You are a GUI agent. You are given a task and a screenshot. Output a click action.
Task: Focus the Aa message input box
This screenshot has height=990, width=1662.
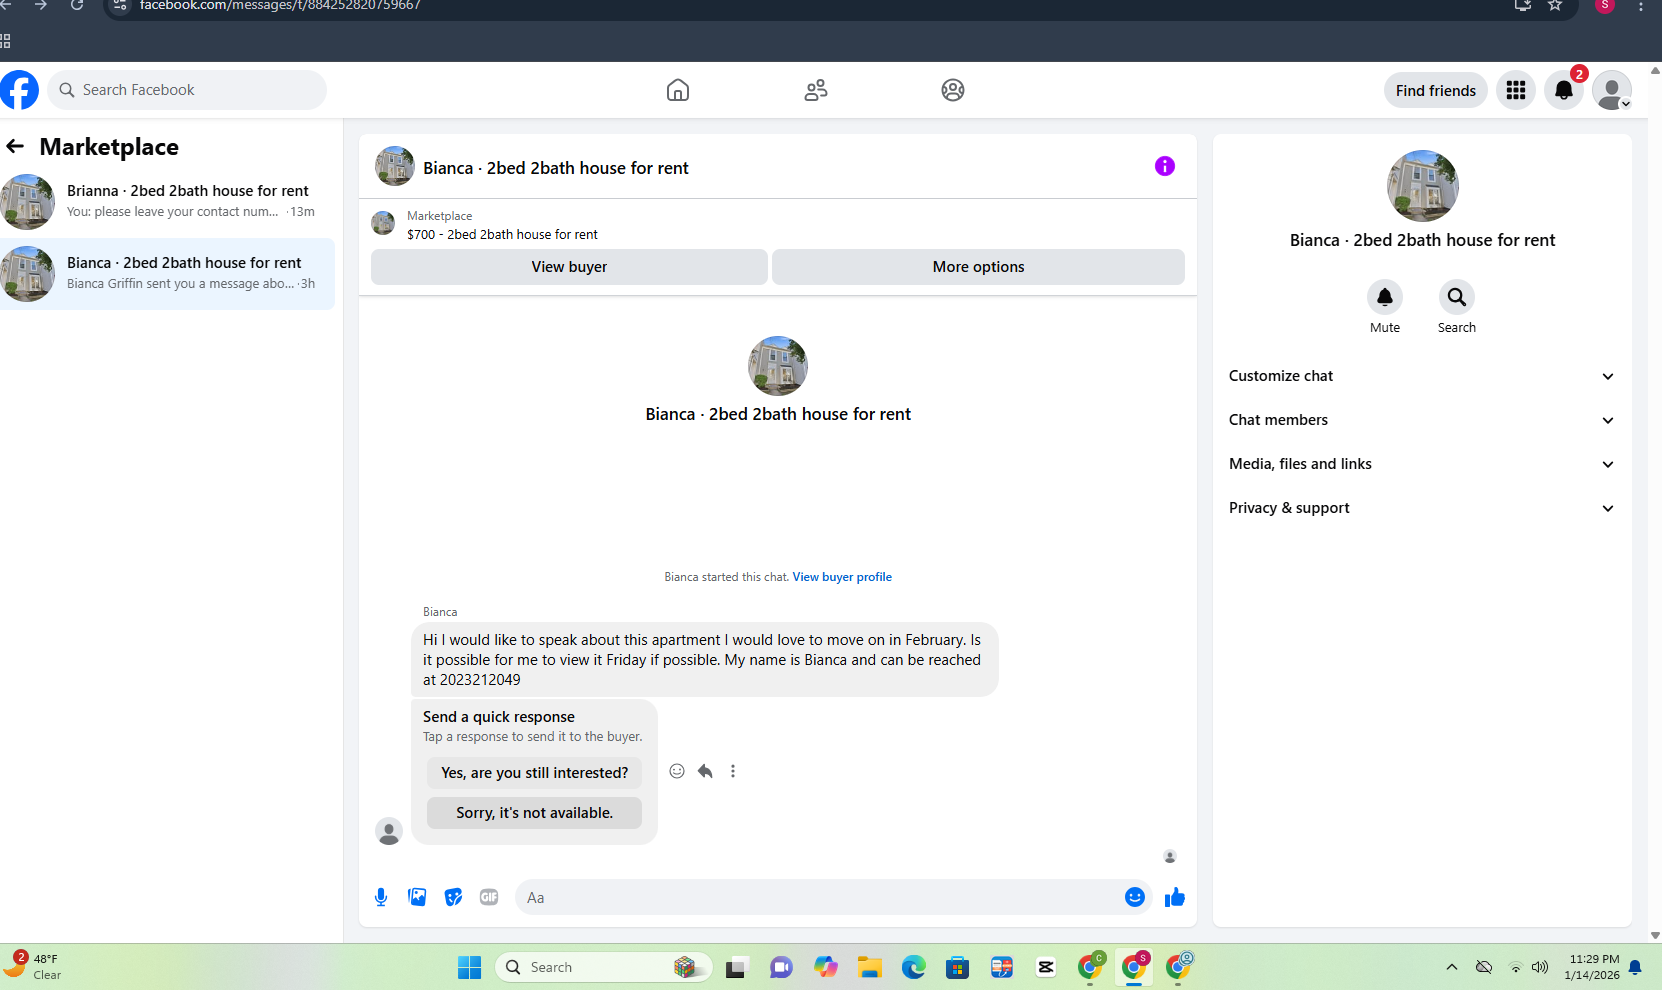pos(820,897)
